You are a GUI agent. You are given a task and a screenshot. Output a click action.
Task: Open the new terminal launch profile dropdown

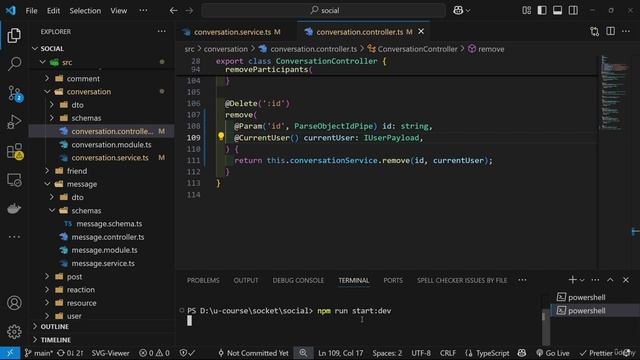pyautogui.click(x=582, y=280)
